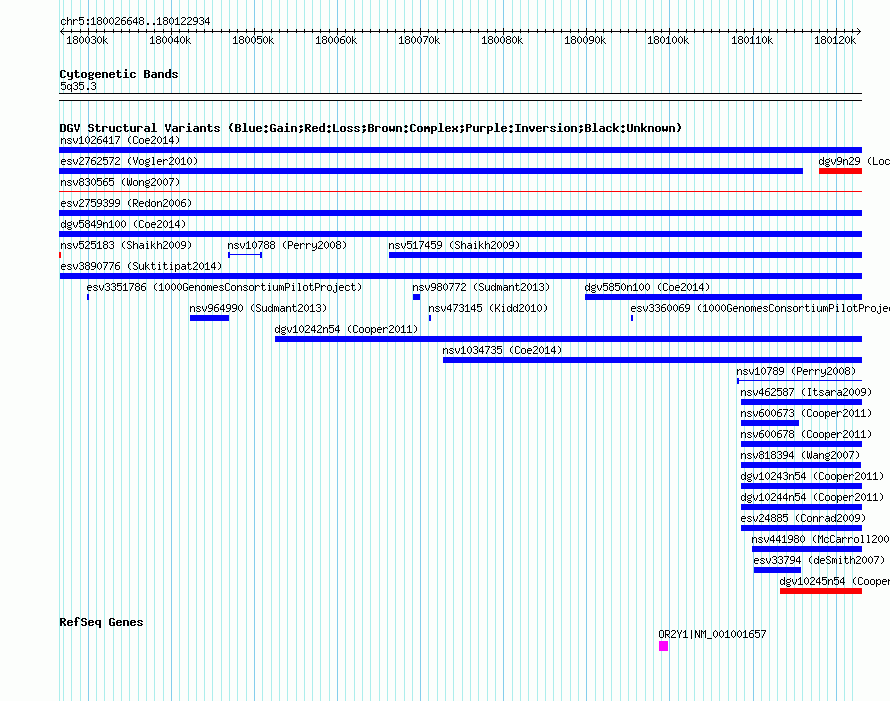Click nsv525183 (Shaikh2009) label
Image resolution: width=890 pixels, height=701 pixels.
point(126,245)
